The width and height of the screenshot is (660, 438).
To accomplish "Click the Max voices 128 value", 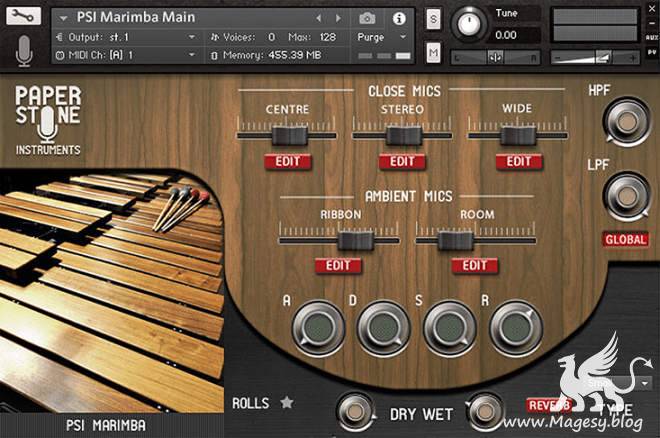I will point(327,37).
